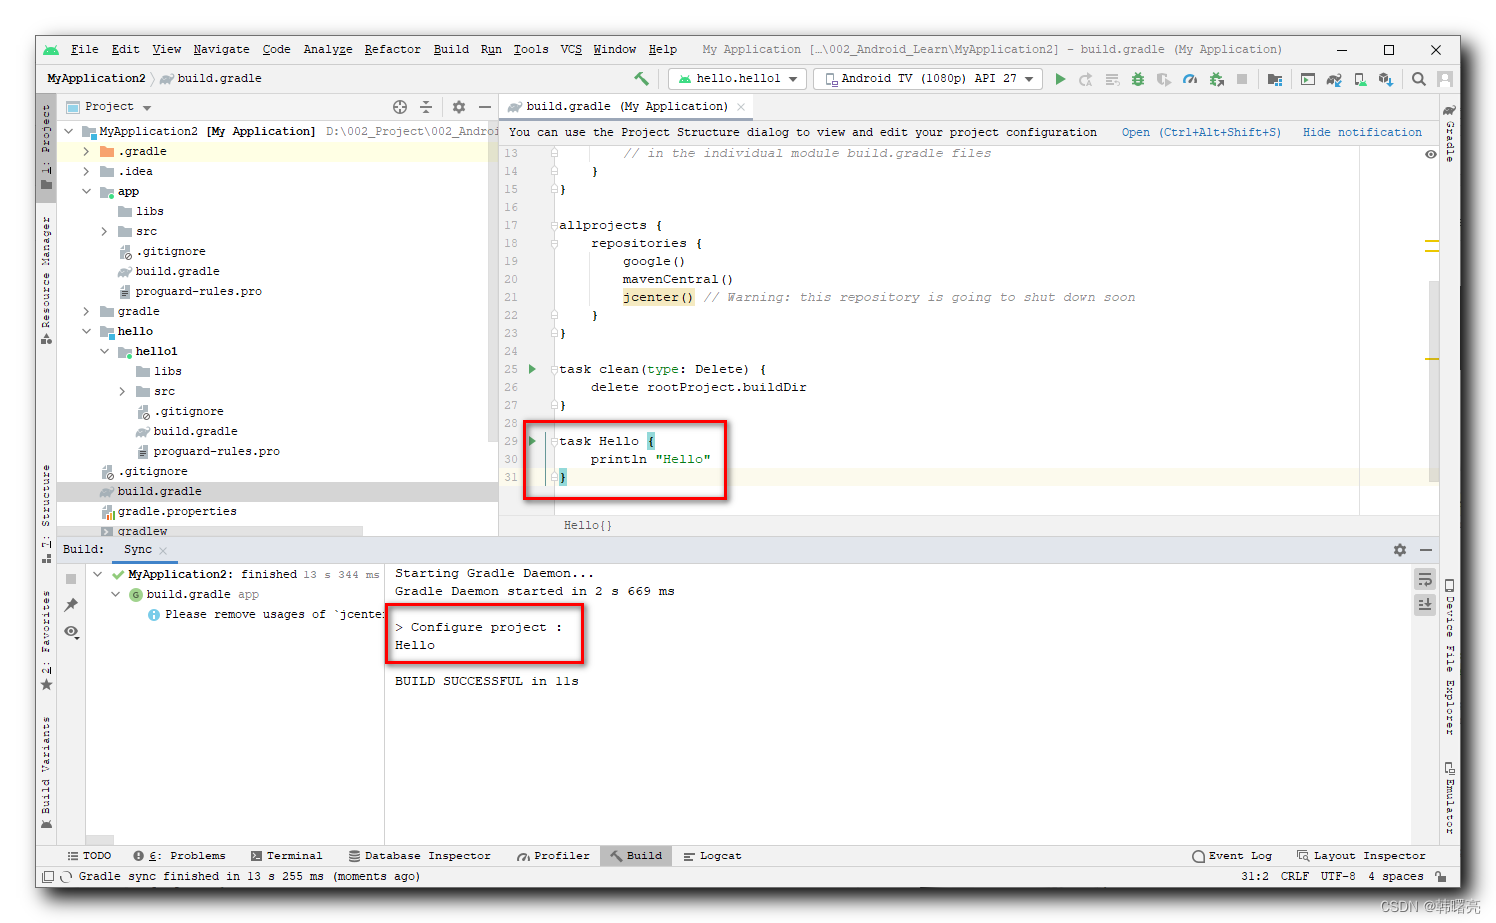Toggle soft-wrap in Build output

(x=1425, y=580)
